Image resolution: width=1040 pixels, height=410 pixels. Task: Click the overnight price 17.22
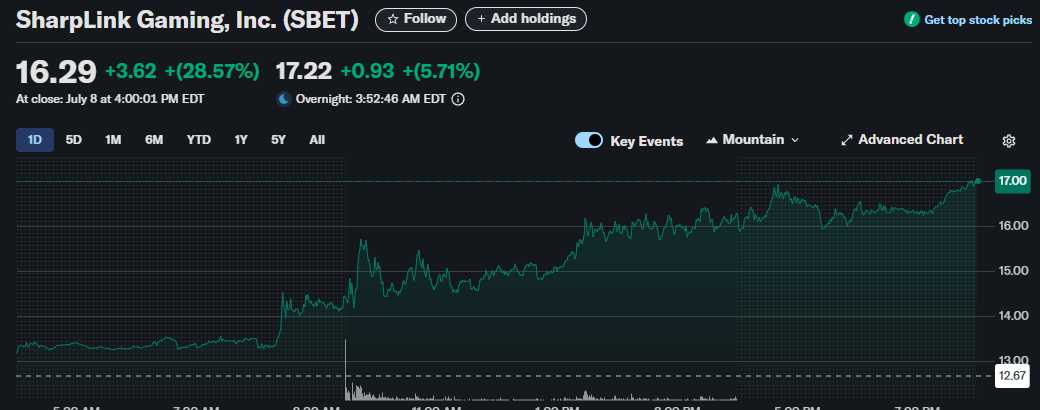point(303,71)
